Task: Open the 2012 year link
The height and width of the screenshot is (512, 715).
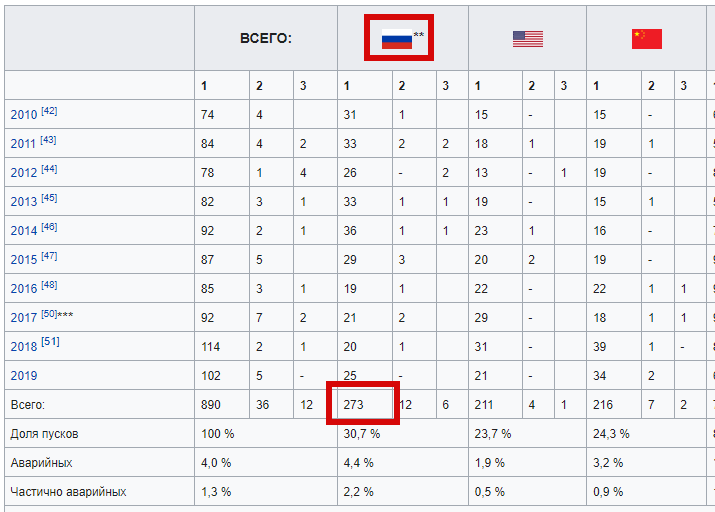Action: [x=23, y=173]
